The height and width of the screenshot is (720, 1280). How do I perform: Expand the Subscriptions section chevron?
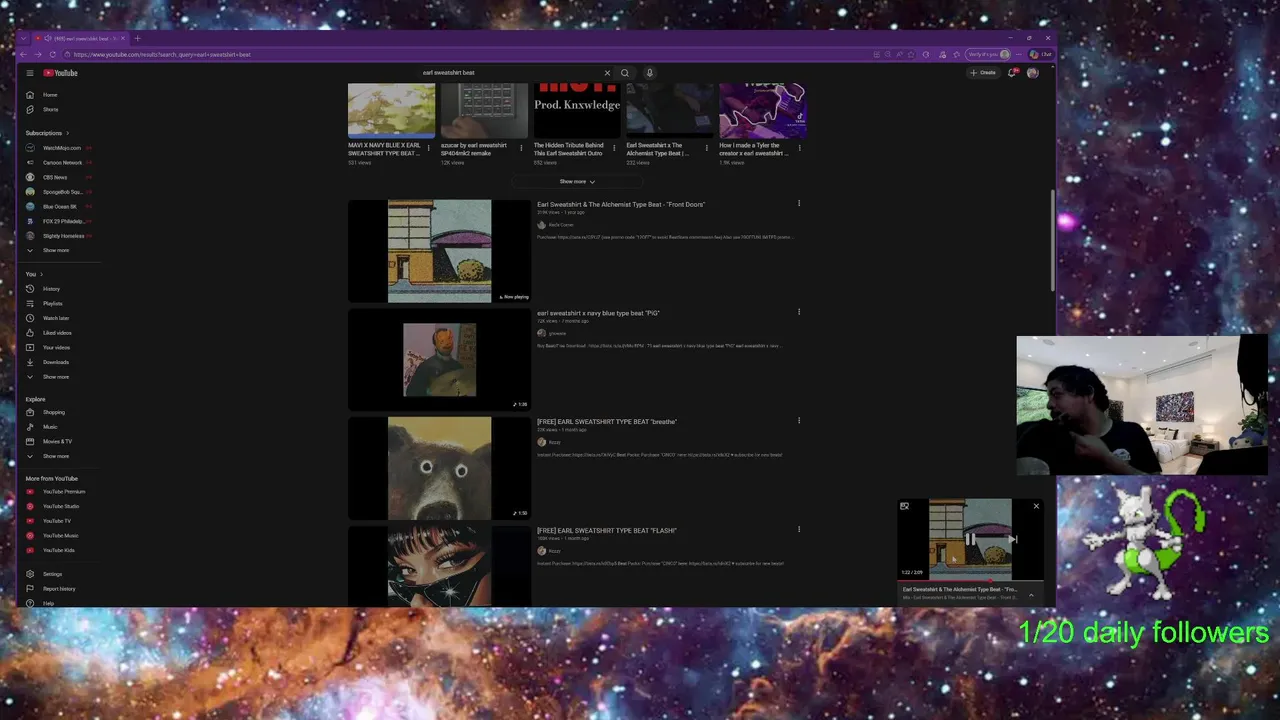pyautogui.click(x=67, y=133)
